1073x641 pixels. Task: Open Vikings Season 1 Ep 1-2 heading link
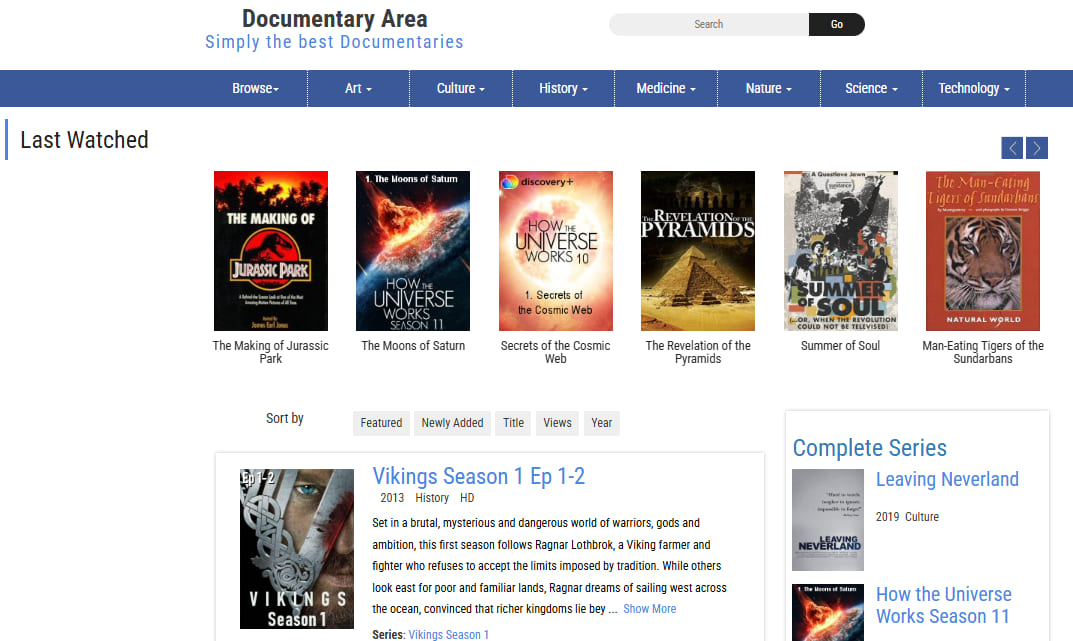[478, 476]
